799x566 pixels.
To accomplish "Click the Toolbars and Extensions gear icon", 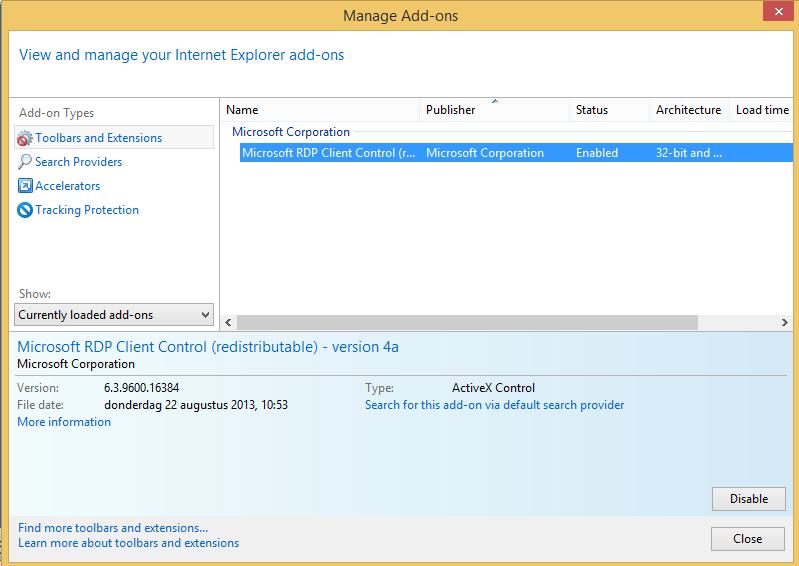I will click(25, 138).
